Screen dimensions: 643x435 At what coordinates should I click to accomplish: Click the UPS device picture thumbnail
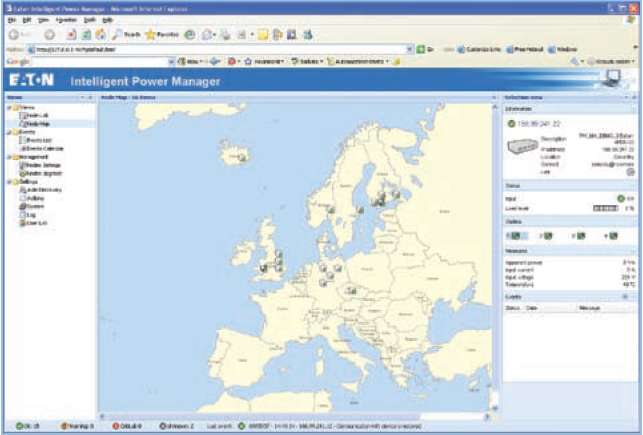pyautogui.click(x=522, y=146)
